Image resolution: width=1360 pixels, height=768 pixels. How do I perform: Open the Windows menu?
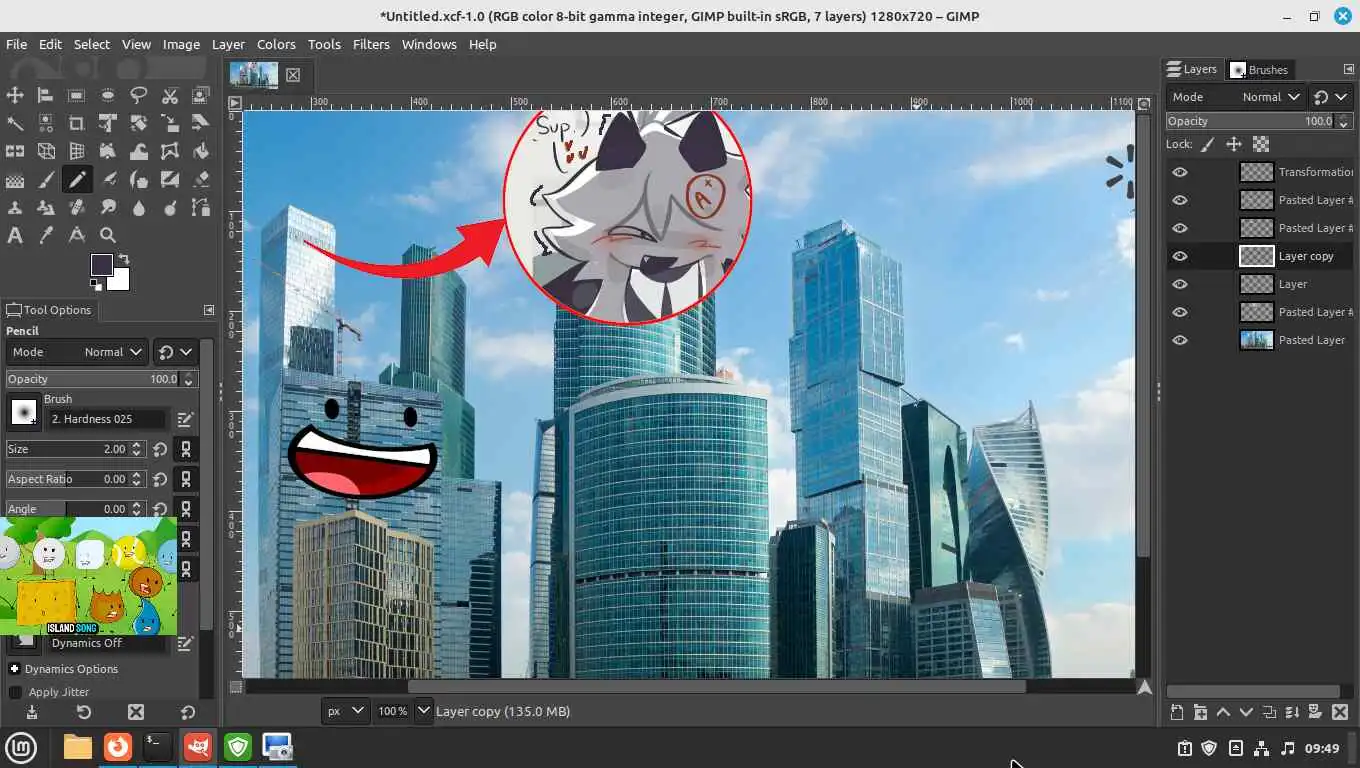(429, 44)
